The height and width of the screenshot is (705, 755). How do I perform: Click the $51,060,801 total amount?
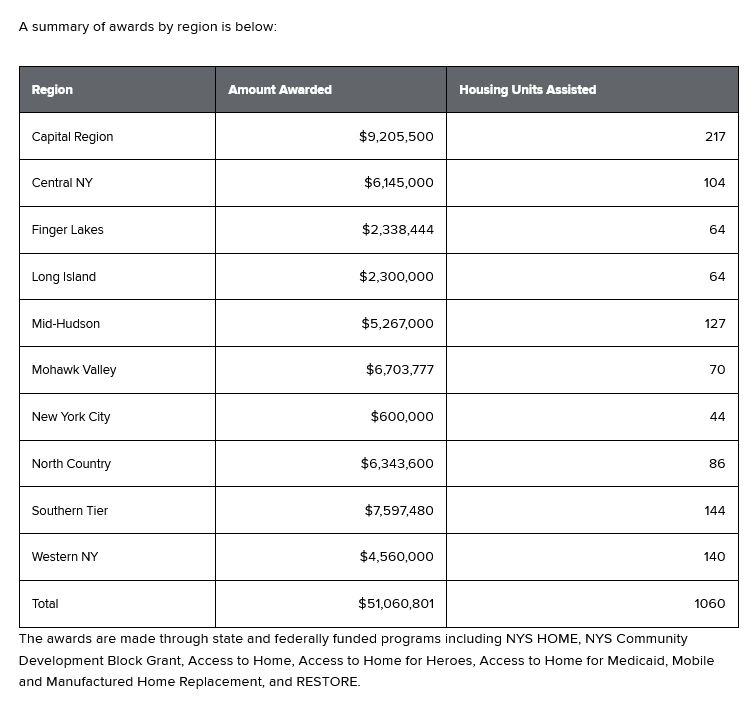click(396, 604)
